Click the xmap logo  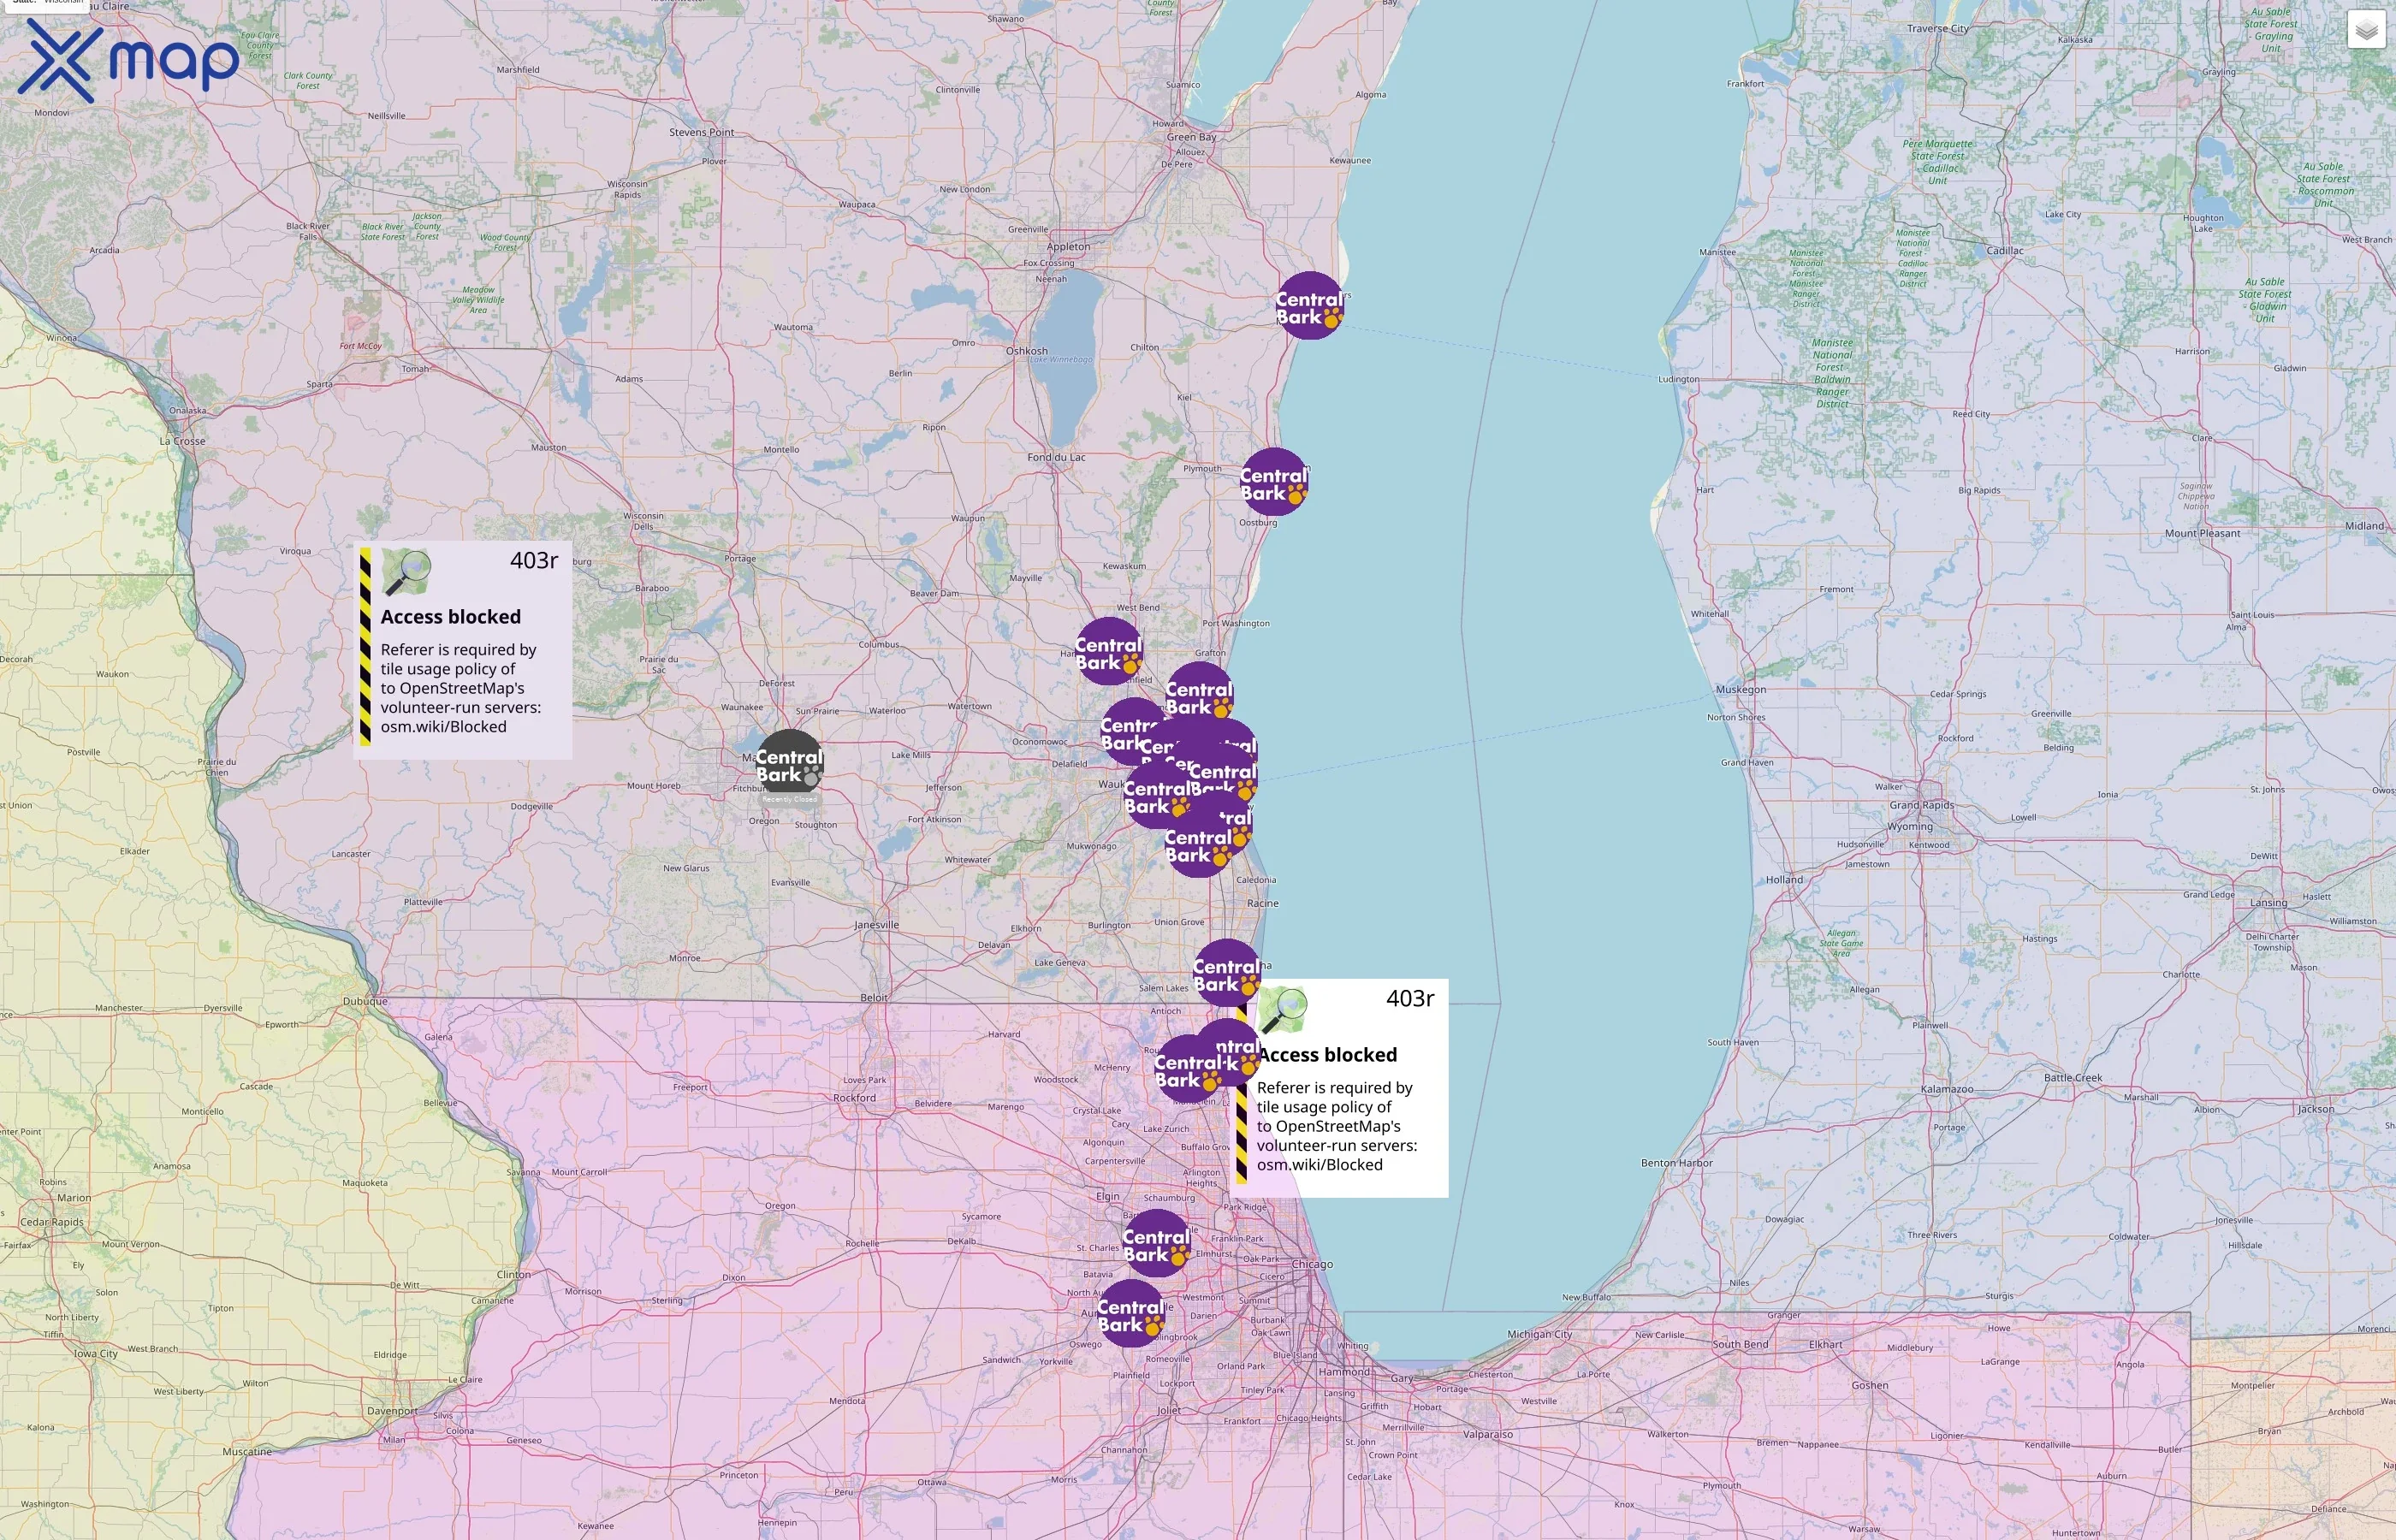click(127, 61)
